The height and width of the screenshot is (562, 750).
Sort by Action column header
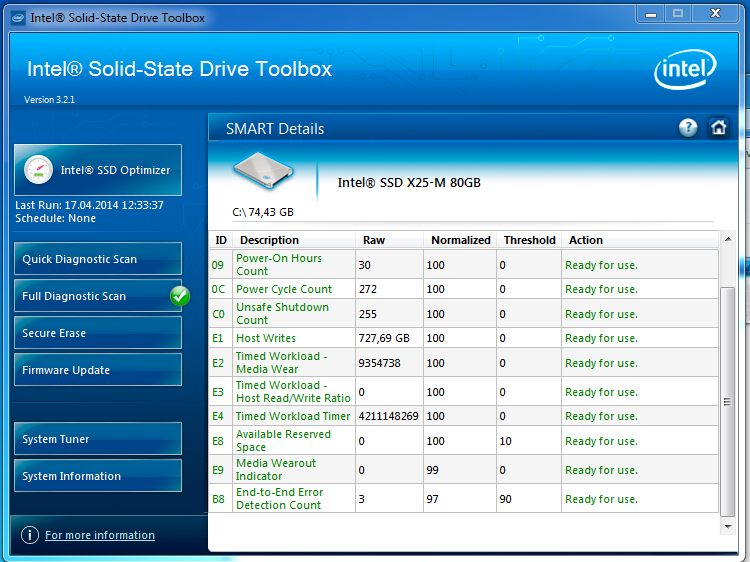640,240
